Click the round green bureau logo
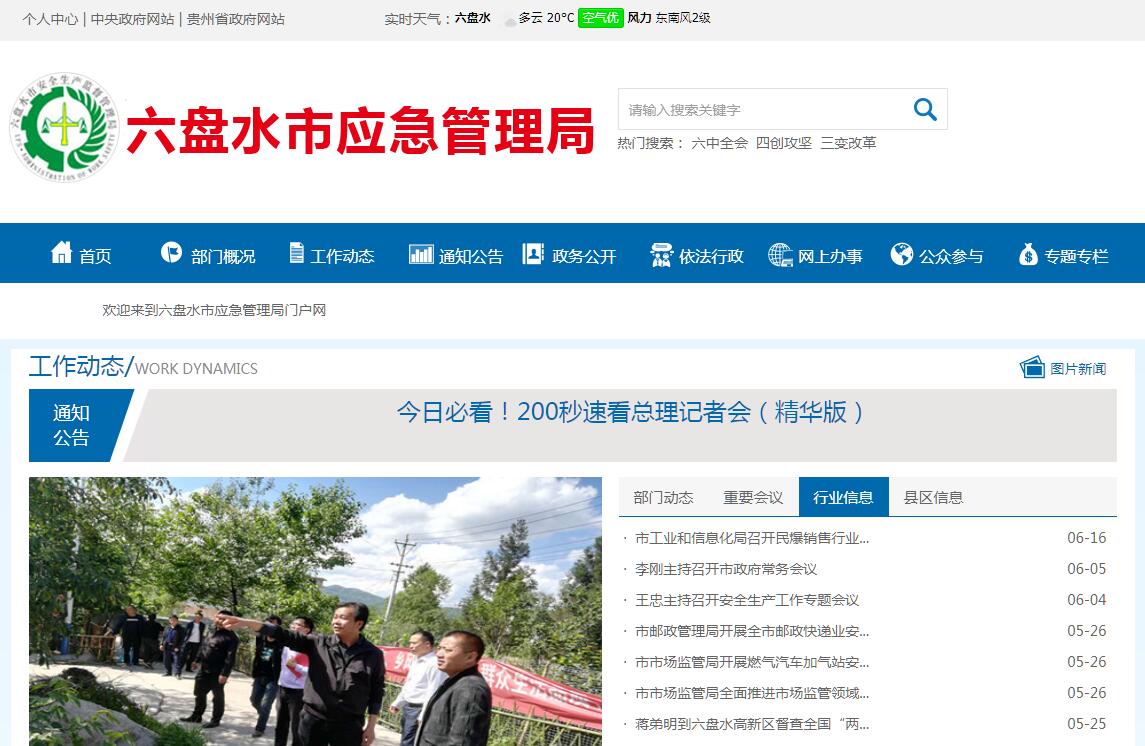This screenshot has width=1145, height=746. coord(64,127)
